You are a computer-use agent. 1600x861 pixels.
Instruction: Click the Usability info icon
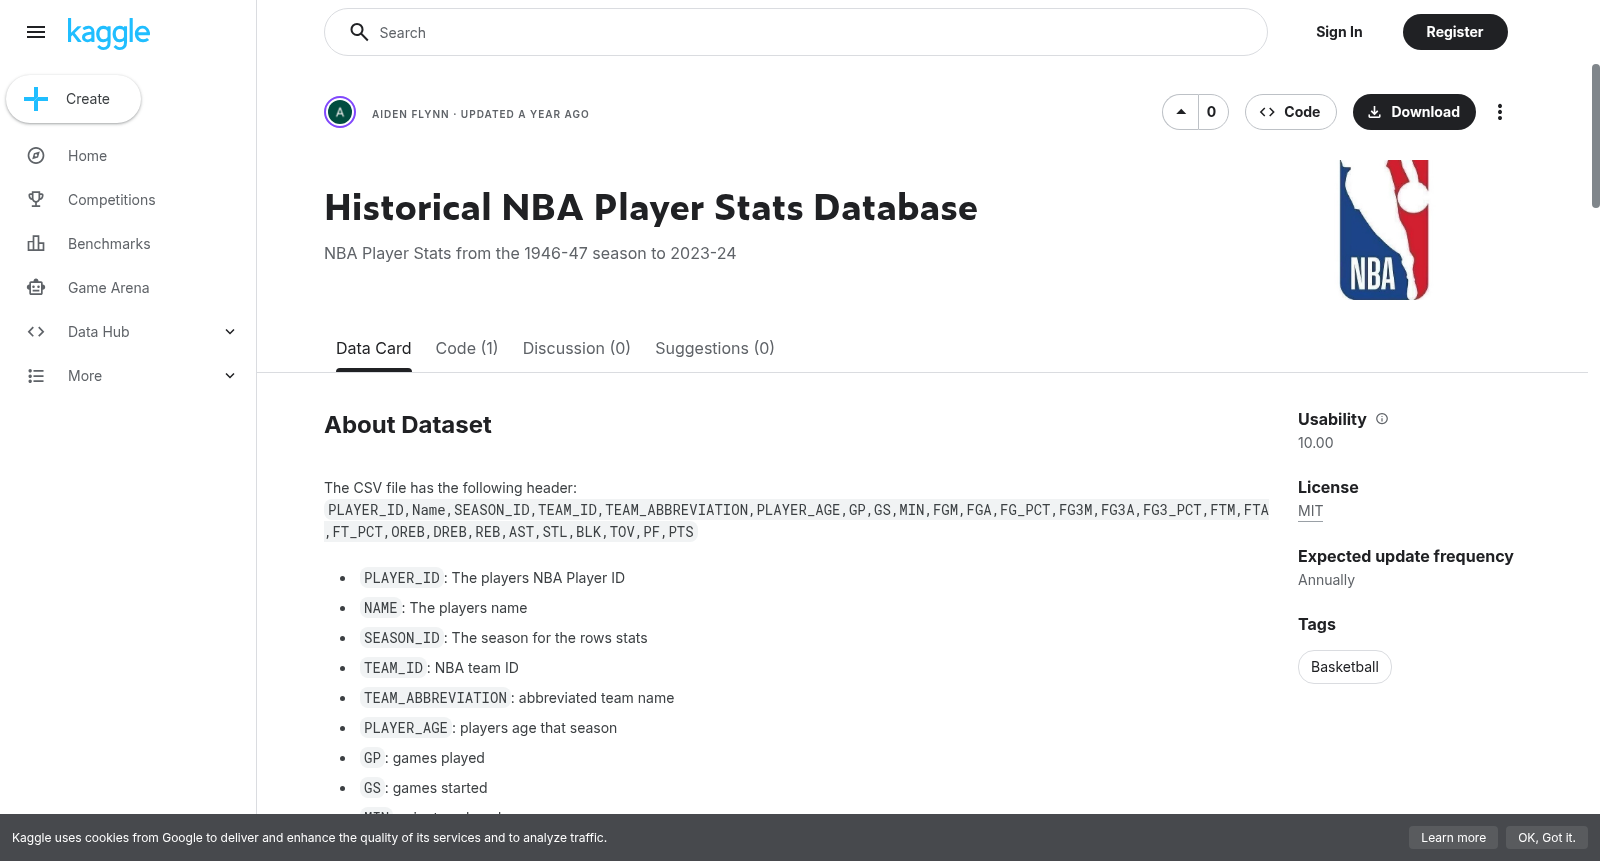[1382, 419]
